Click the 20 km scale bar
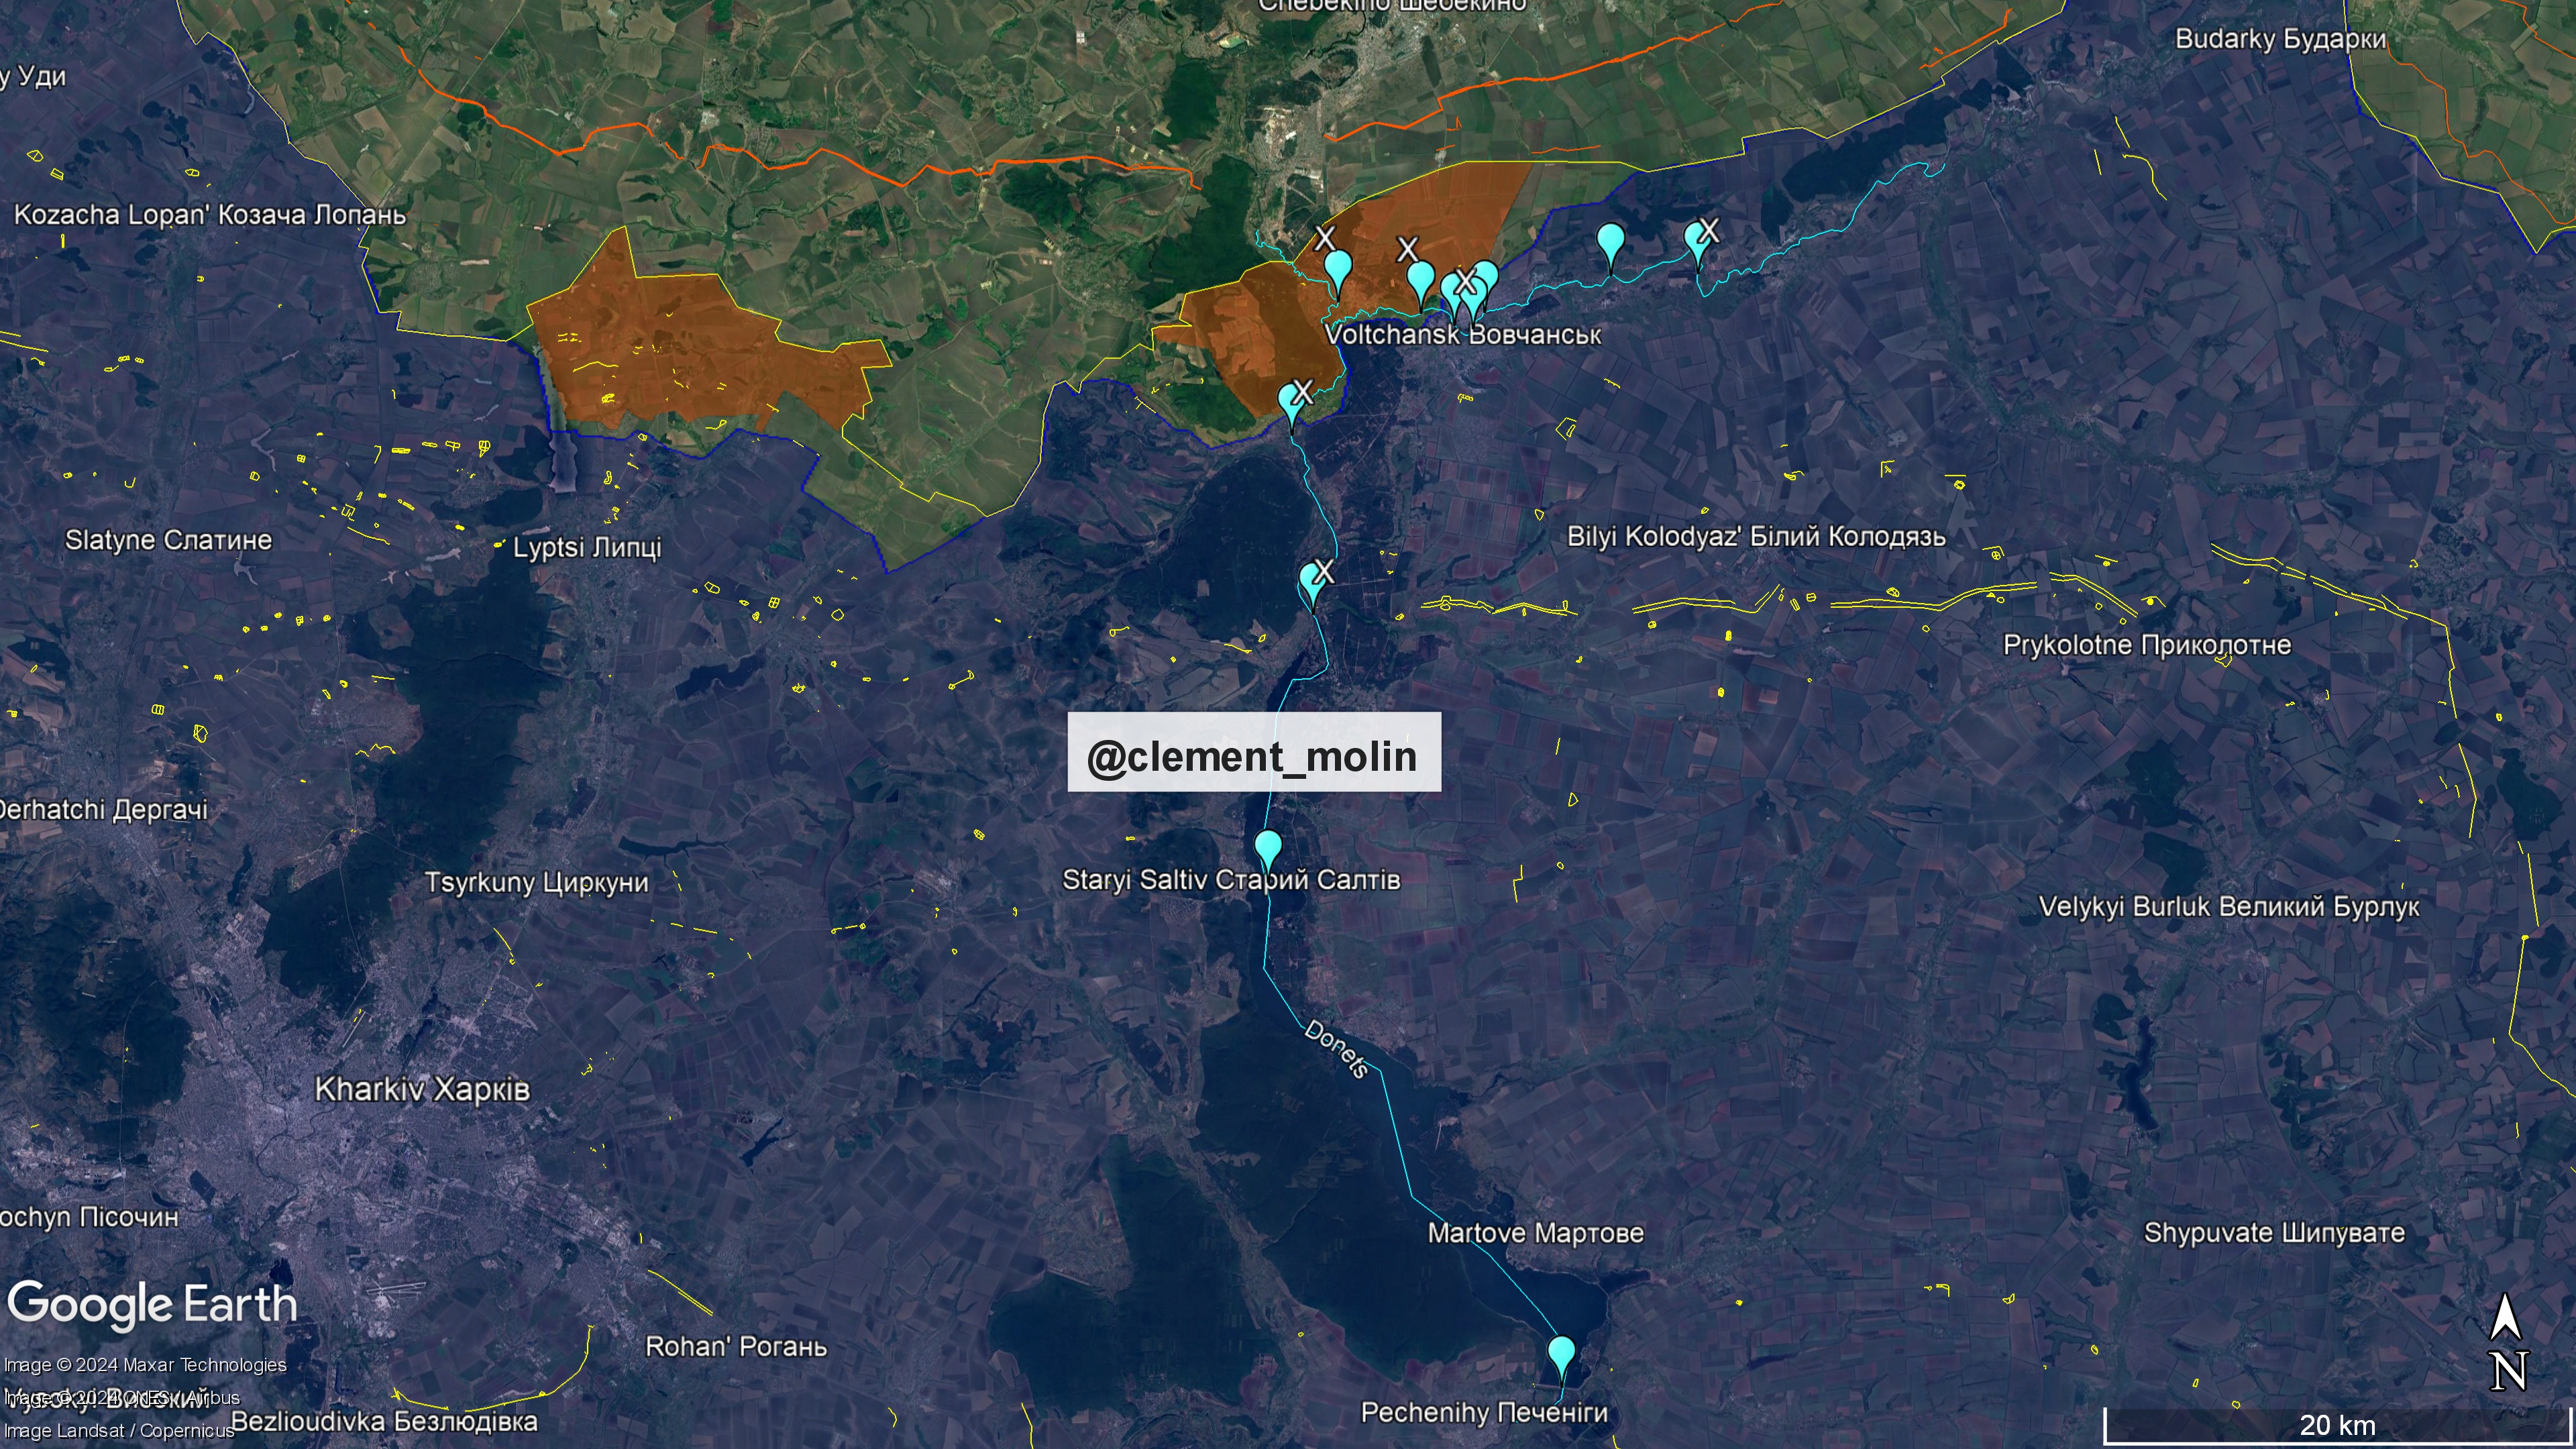The height and width of the screenshot is (1449, 2576). (x=2337, y=1425)
